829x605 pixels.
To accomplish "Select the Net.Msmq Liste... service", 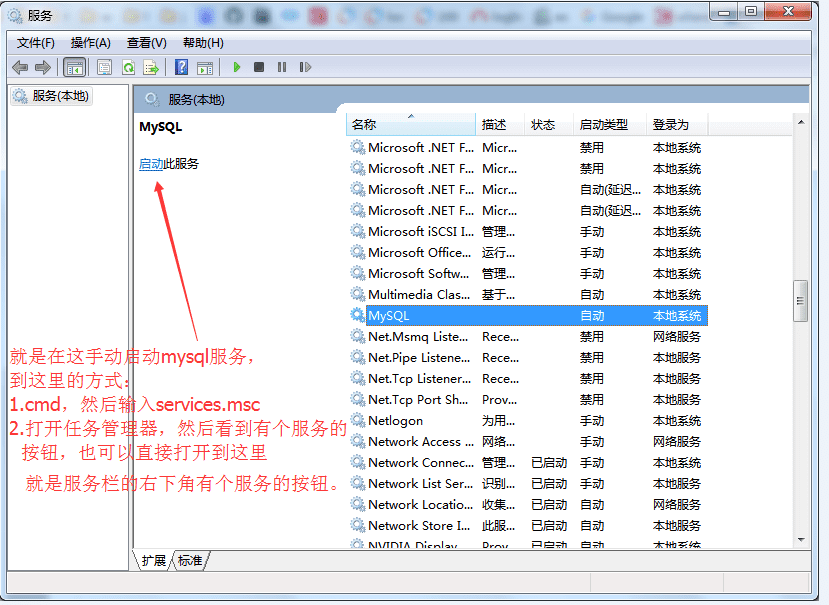I will [x=528, y=336].
